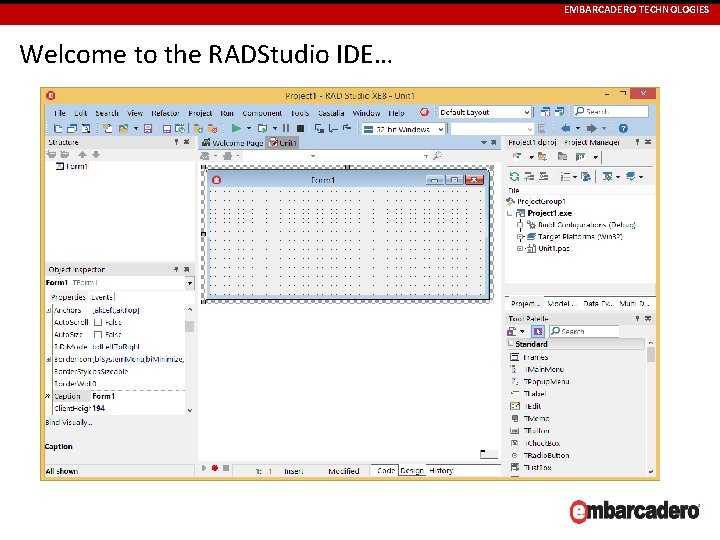
Task: Click Build Configurations (Debug) node
Action: click(x=586, y=225)
